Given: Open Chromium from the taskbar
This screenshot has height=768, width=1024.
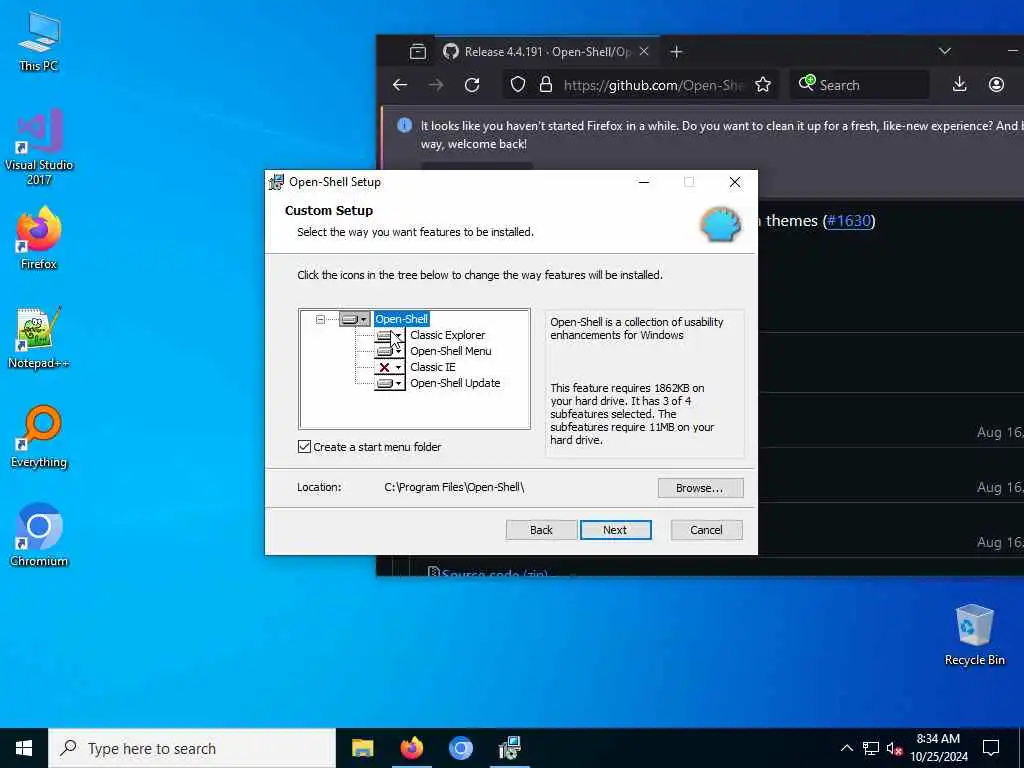Looking at the screenshot, I should 460,748.
